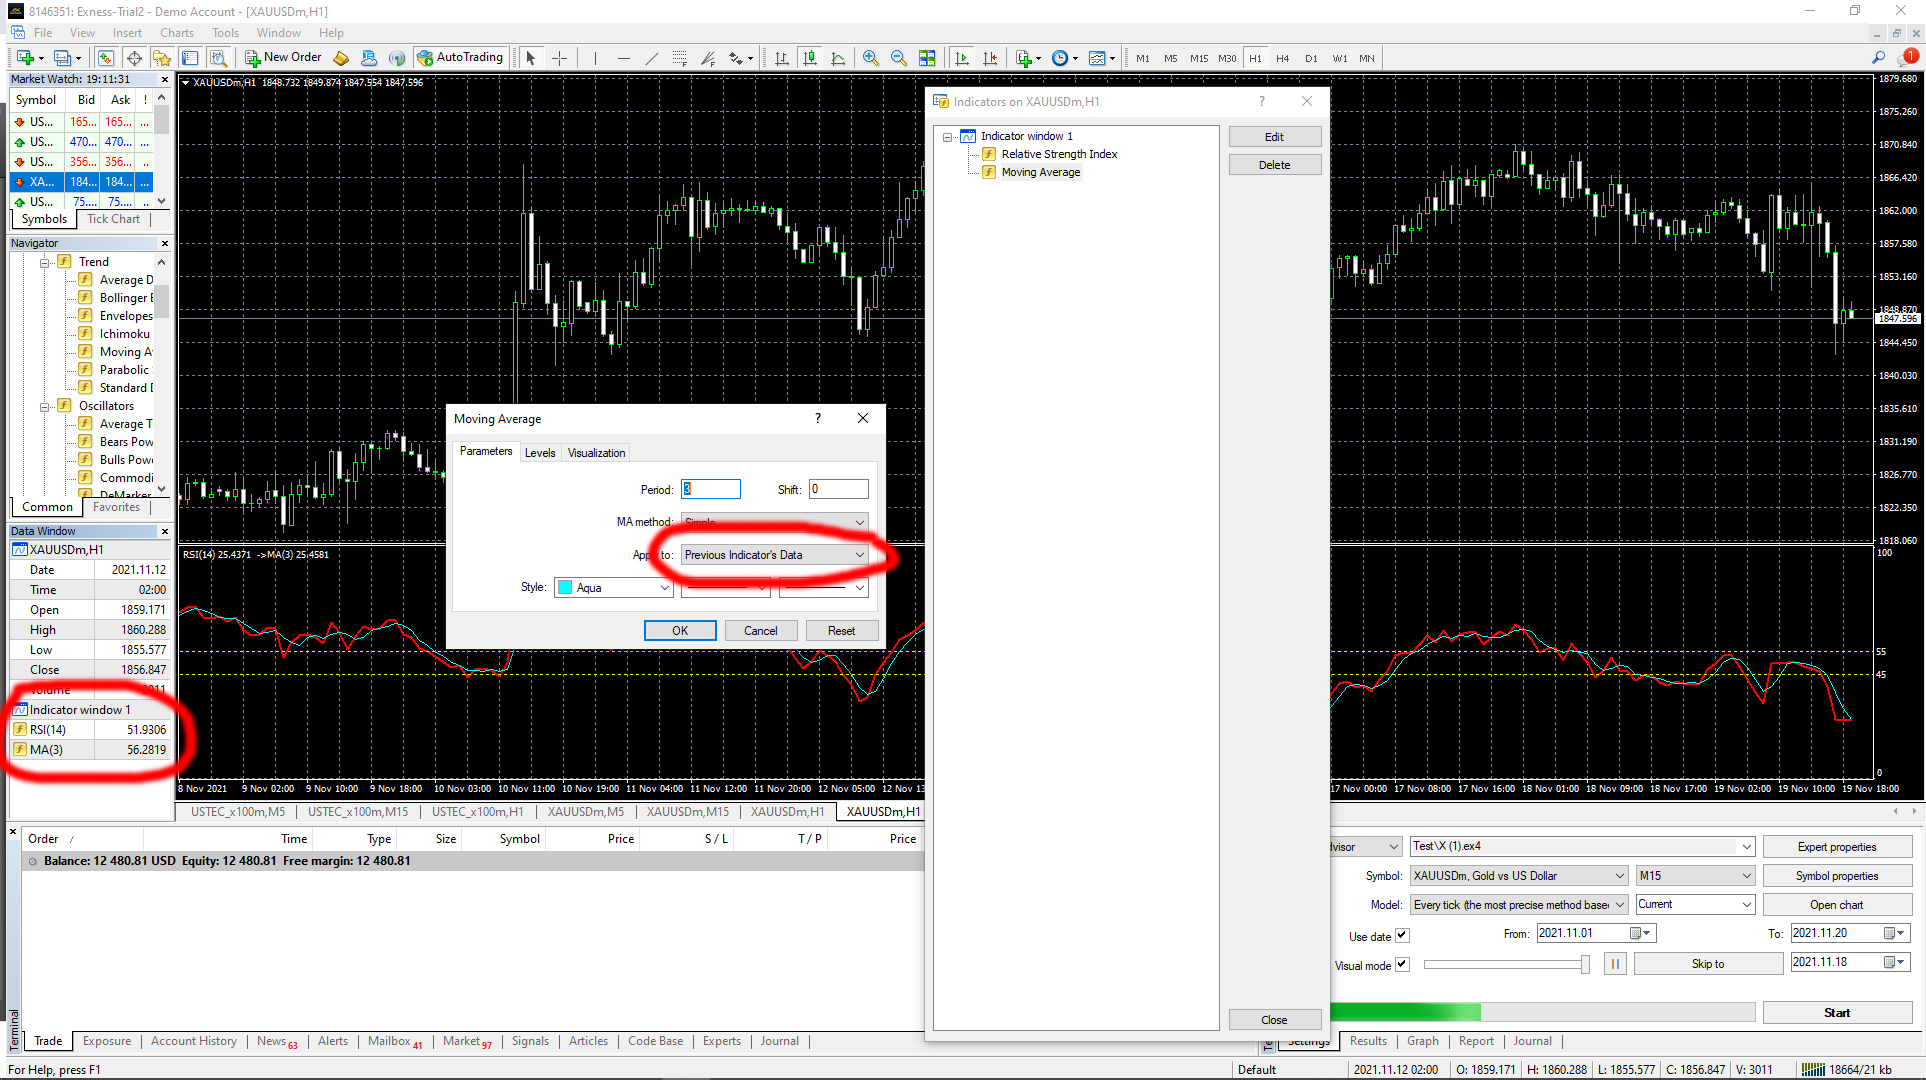Screen dimensions: 1926x1080
Task: Toggle the Visual mode checkbox
Action: [1402, 965]
